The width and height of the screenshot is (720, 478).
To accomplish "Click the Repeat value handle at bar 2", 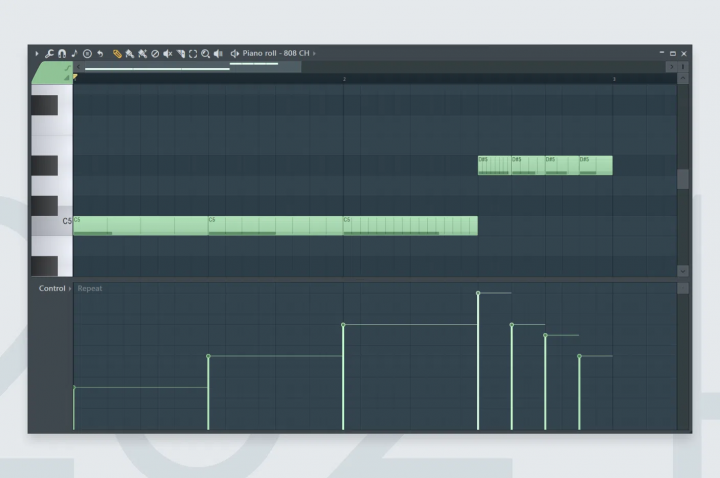I will coord(343,325).
